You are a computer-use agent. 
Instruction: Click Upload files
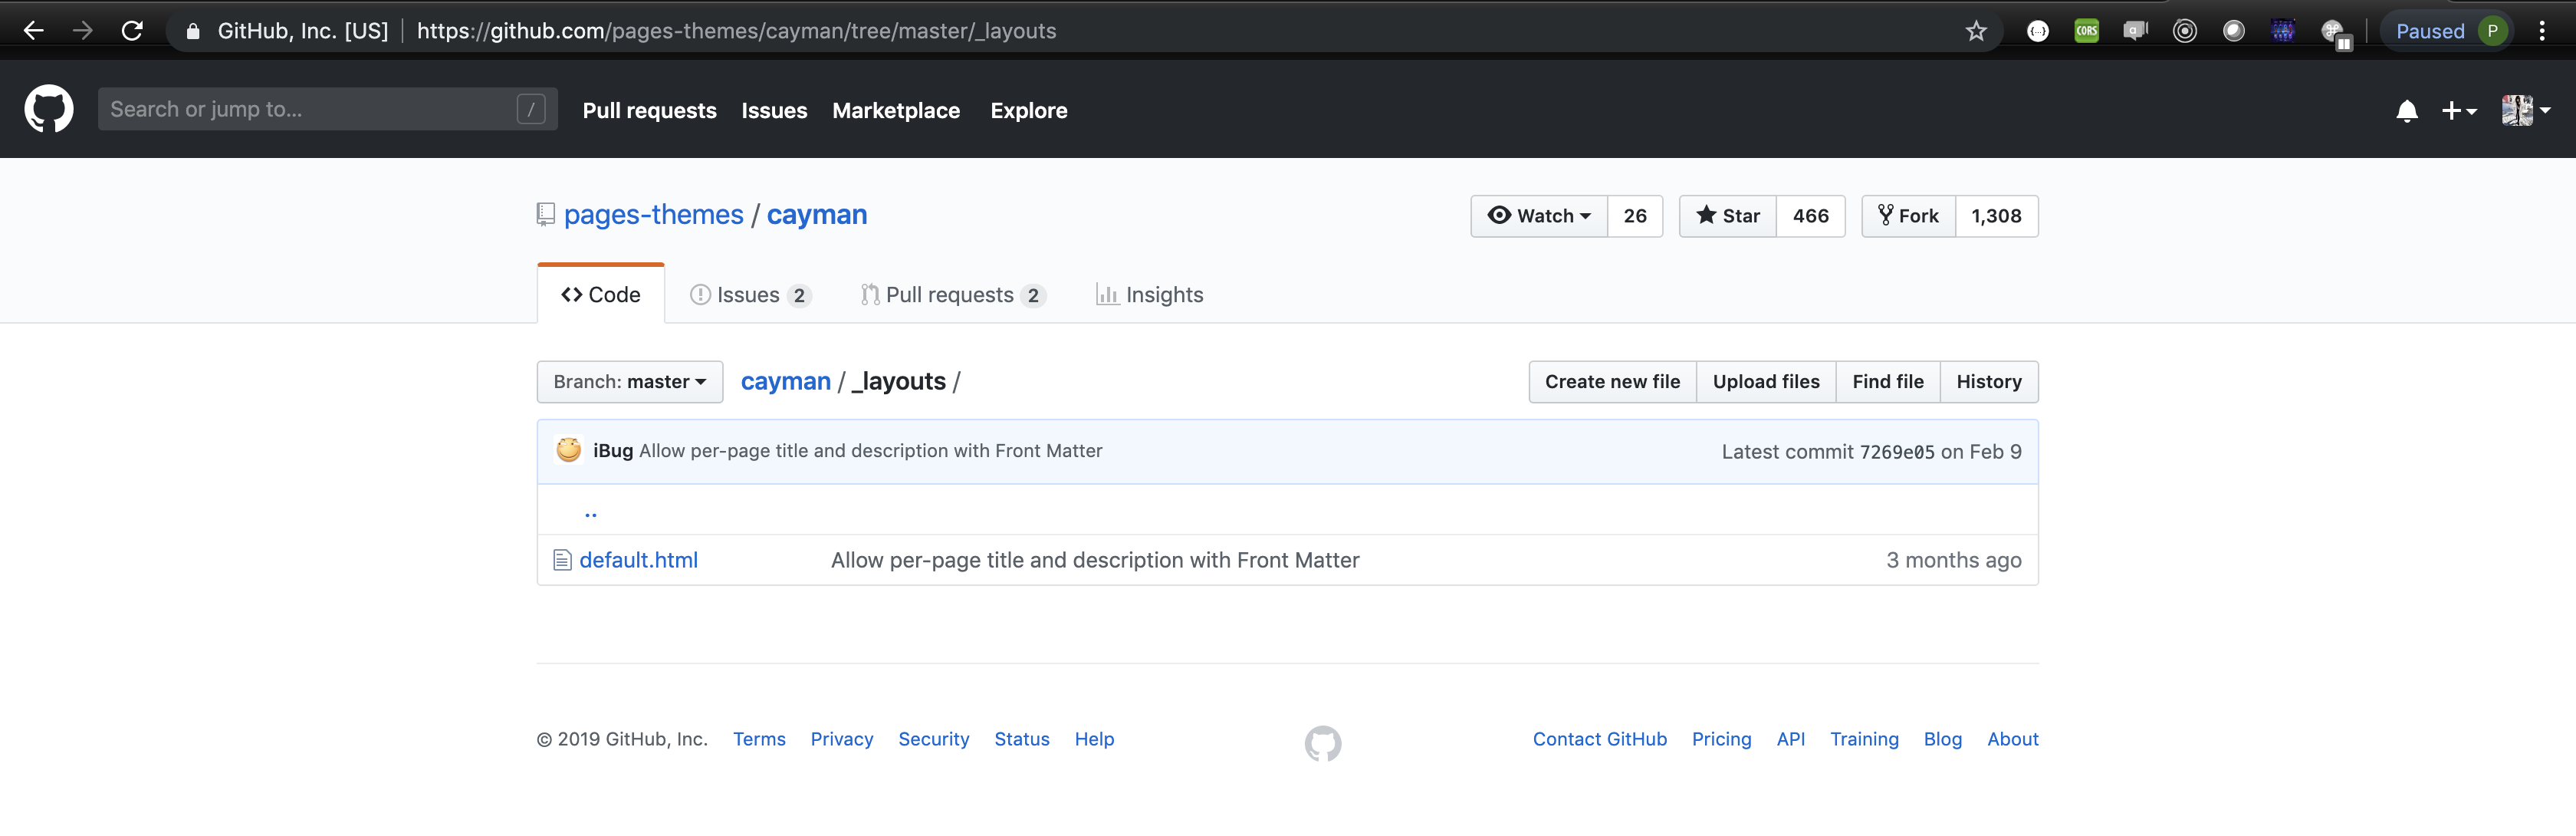[x=1766, y=382]
